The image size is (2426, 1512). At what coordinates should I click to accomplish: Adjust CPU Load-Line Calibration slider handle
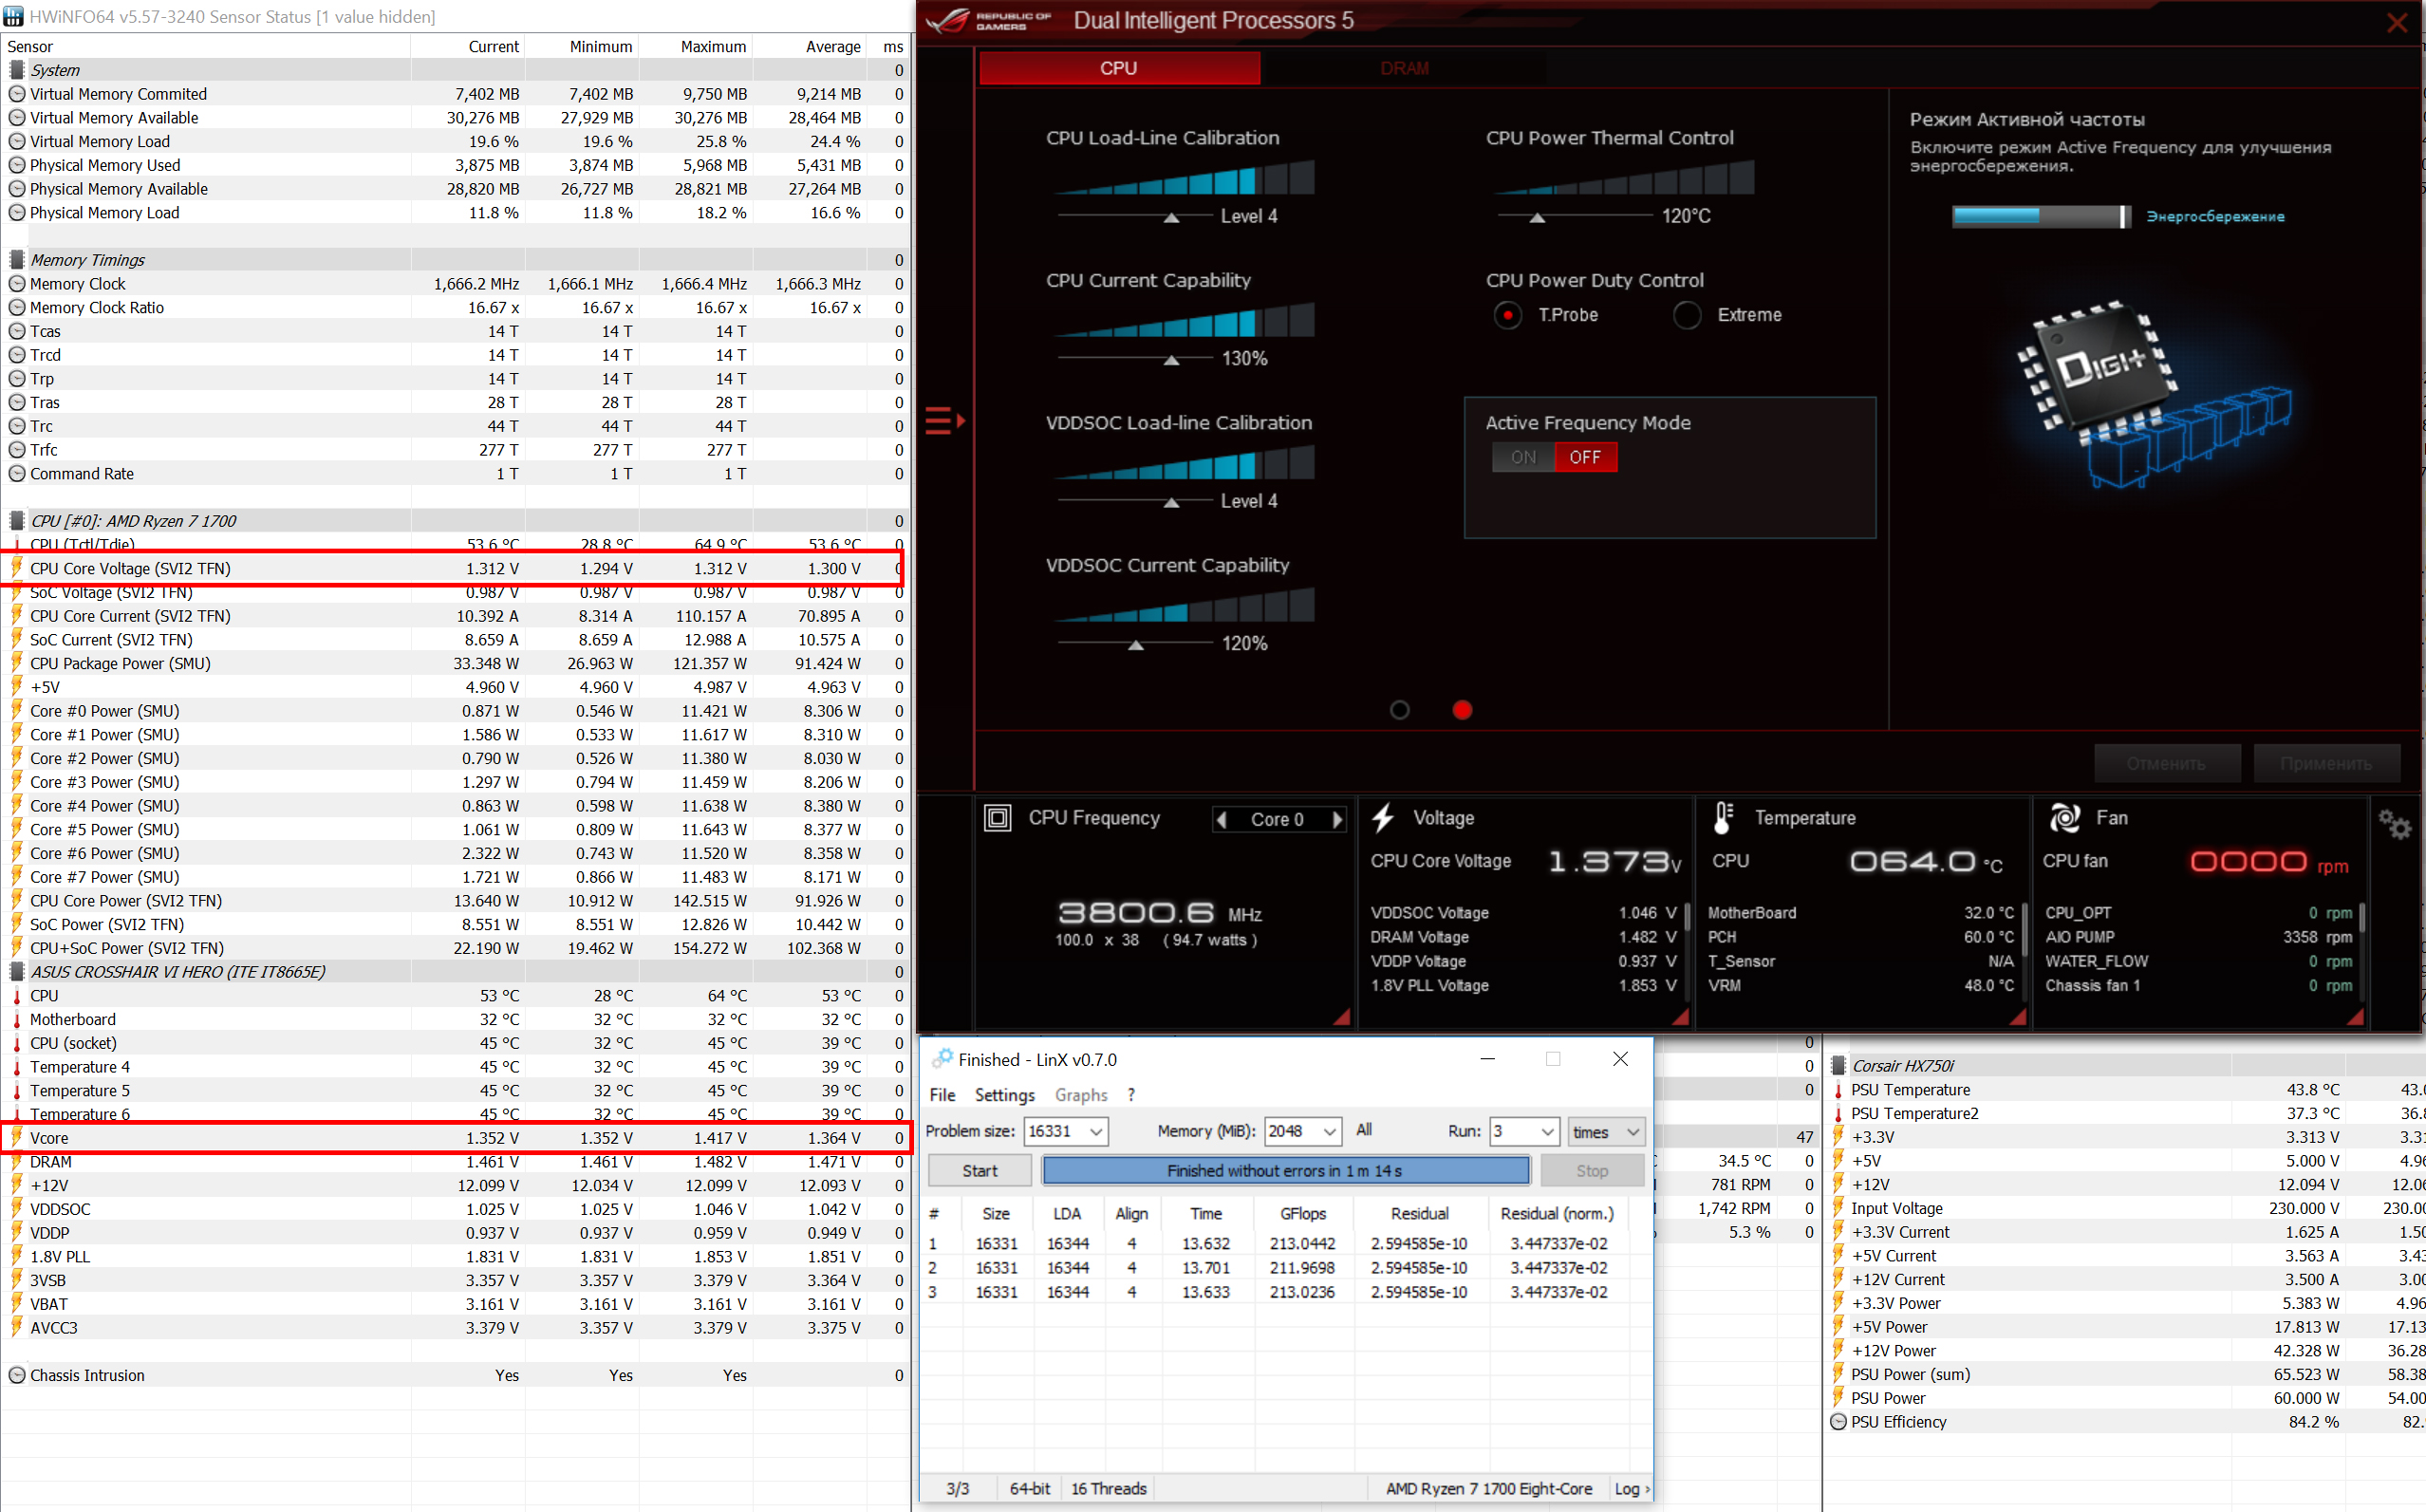coord(1172,217)
